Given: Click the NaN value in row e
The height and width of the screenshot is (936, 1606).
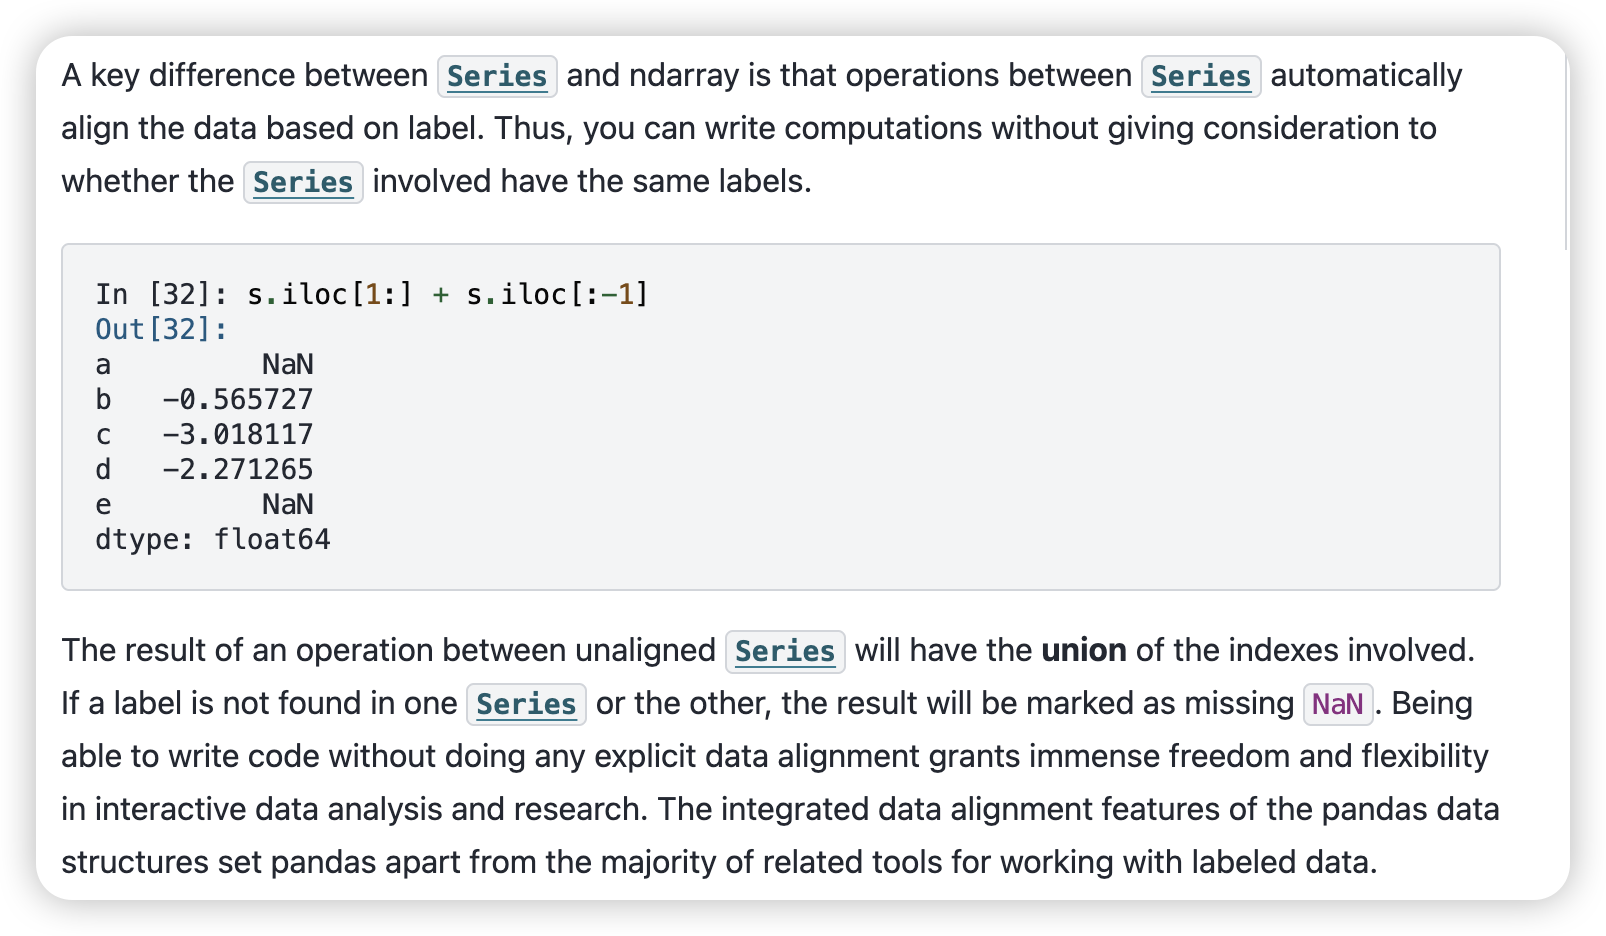Looking at the screenshot, I should point(288,504).
